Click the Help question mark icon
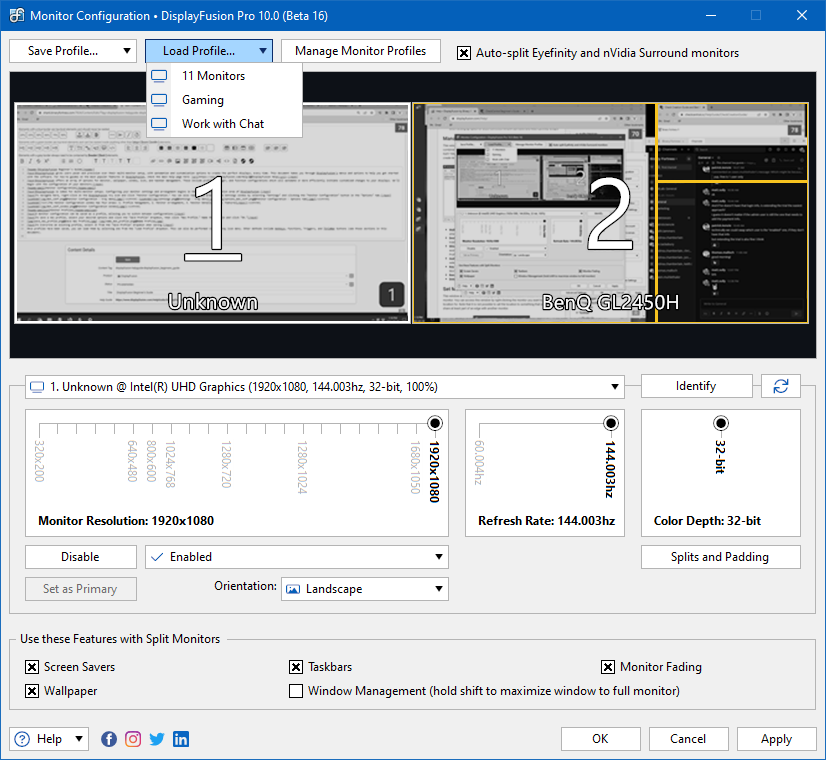This screenshot has width=826, height=760. [22, 739]
